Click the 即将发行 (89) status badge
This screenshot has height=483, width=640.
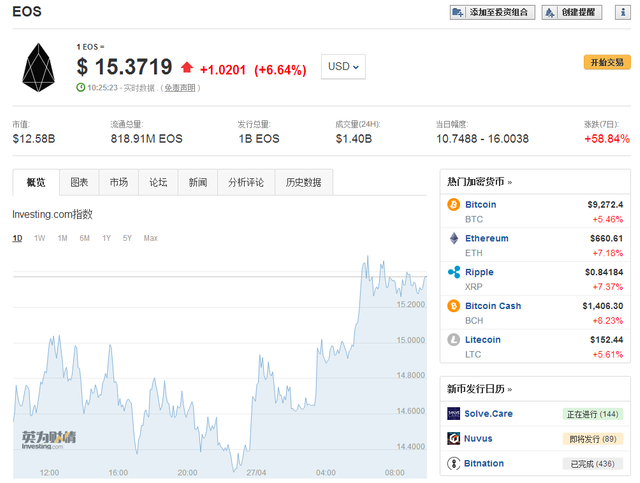(593, 439)
